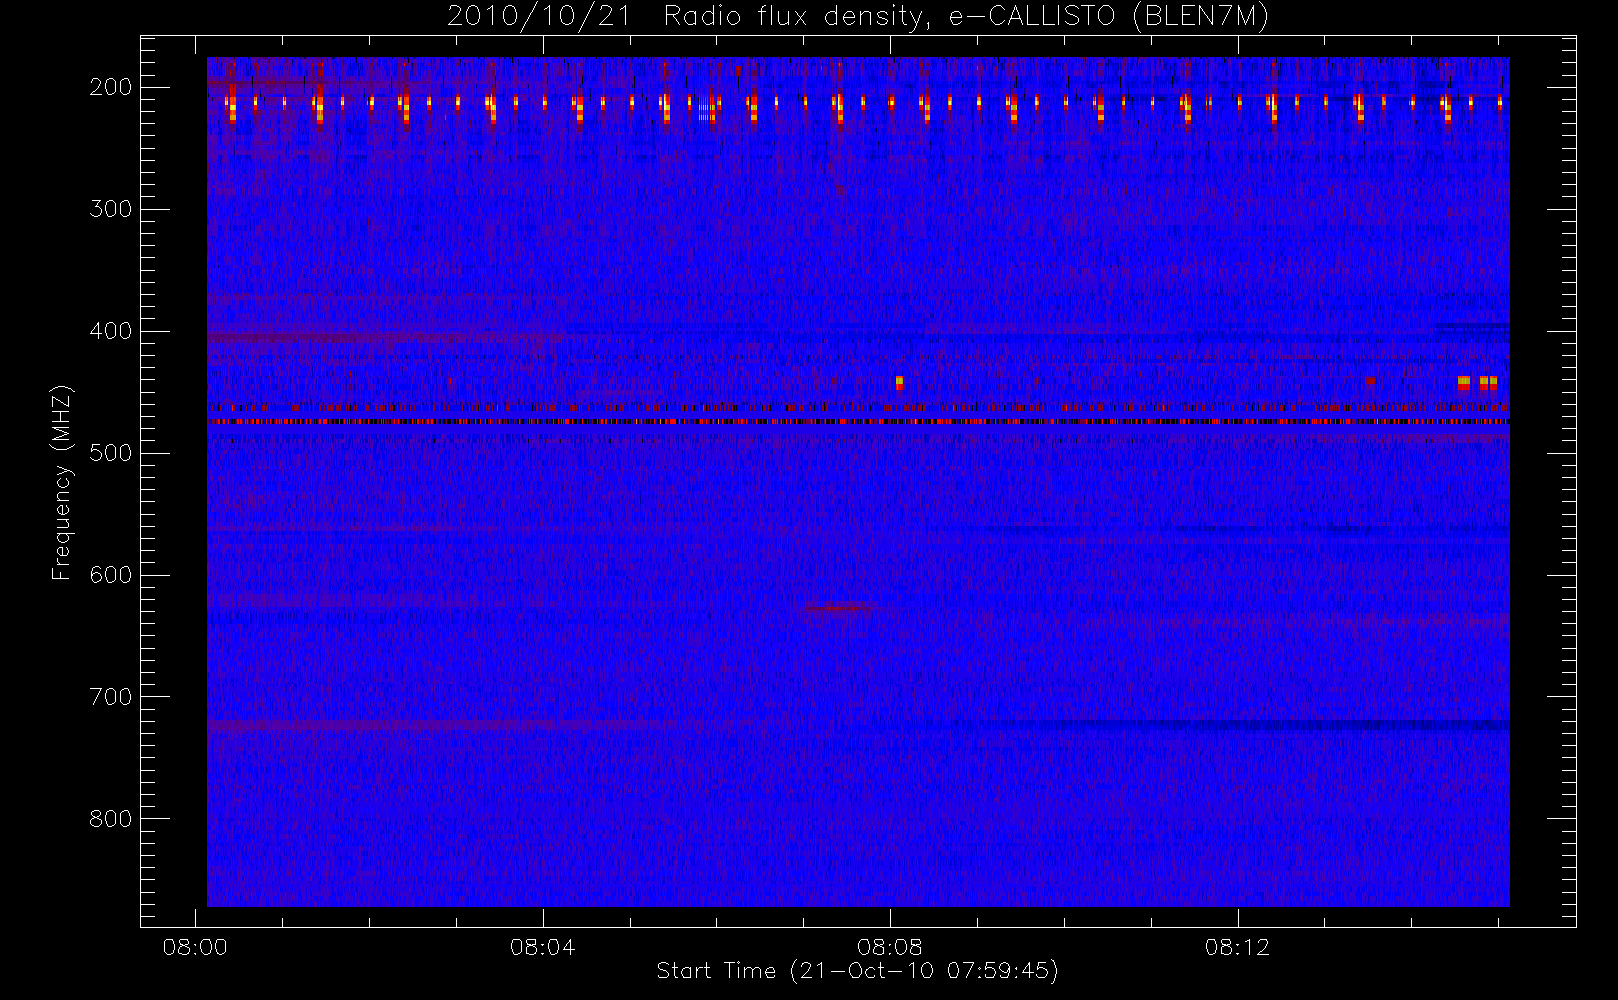Click the bright spot near 440 MHz at 08:08

pyautogui.click(x=899, y=382)
